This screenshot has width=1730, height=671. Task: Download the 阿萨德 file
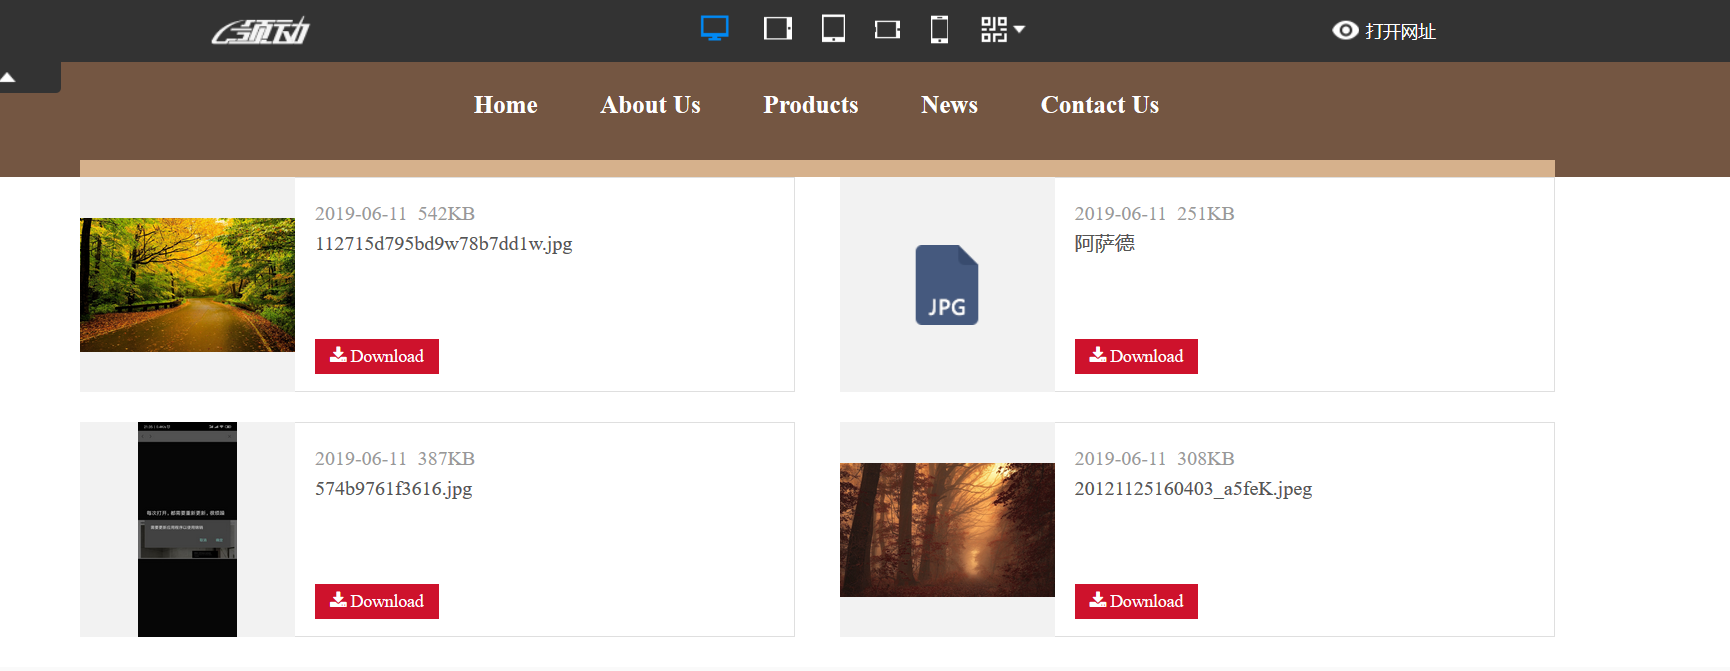(x=1136, y=356)
